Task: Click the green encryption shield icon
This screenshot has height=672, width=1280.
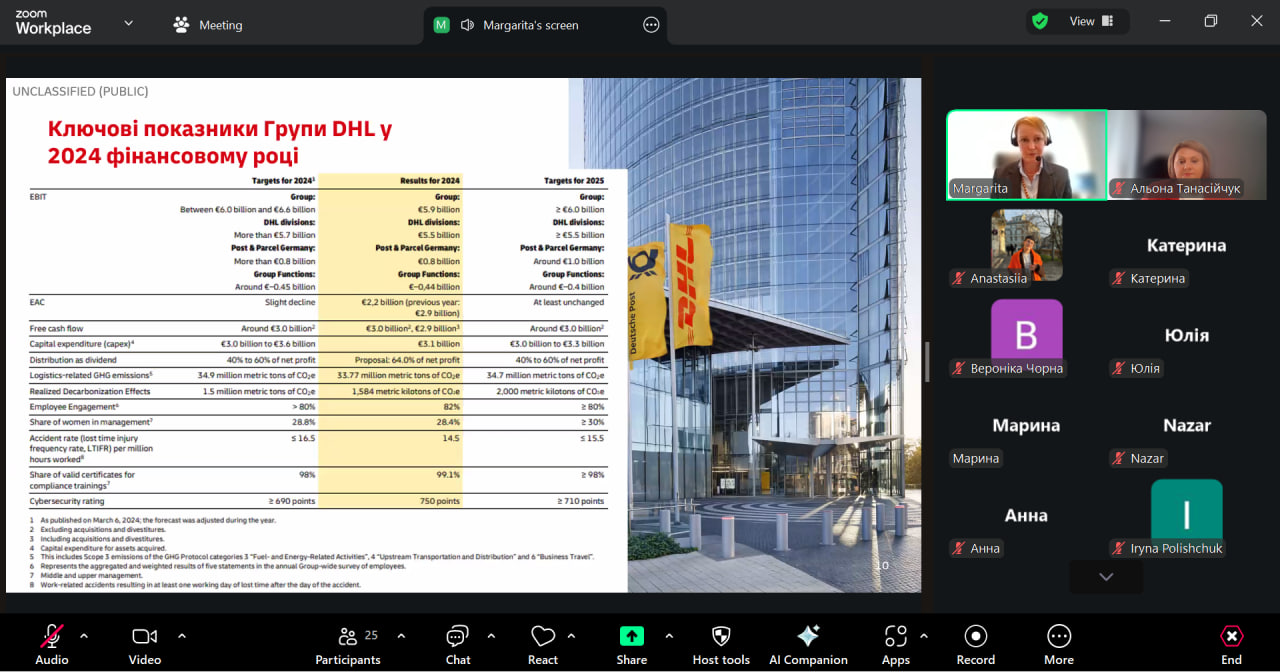Action: [x=1040, y=21]
